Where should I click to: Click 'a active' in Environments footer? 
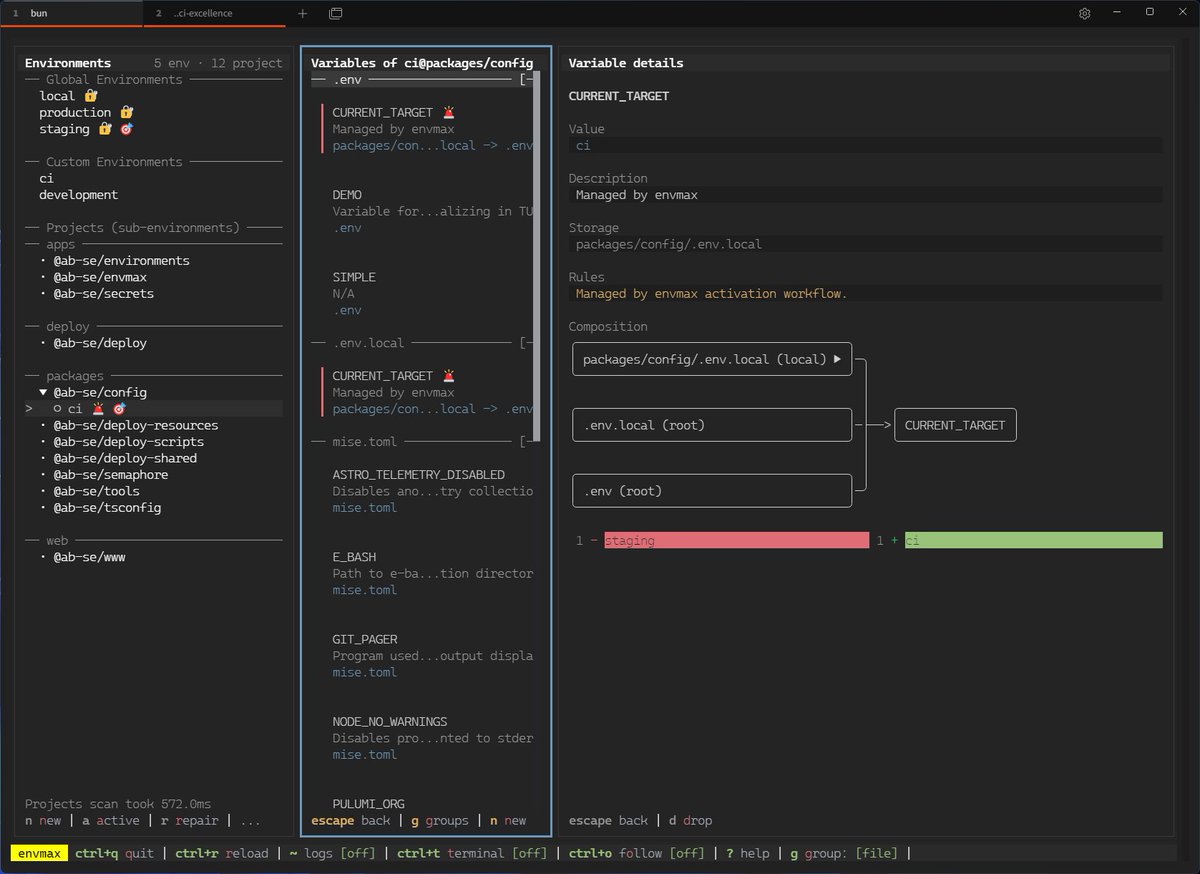click(x=111, y=820)
